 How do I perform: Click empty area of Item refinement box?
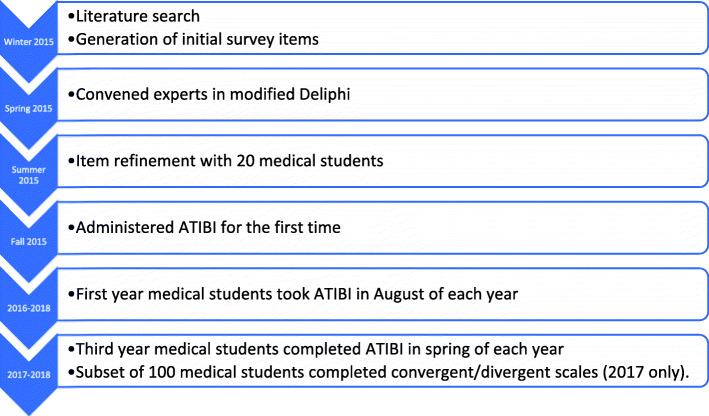543,161
